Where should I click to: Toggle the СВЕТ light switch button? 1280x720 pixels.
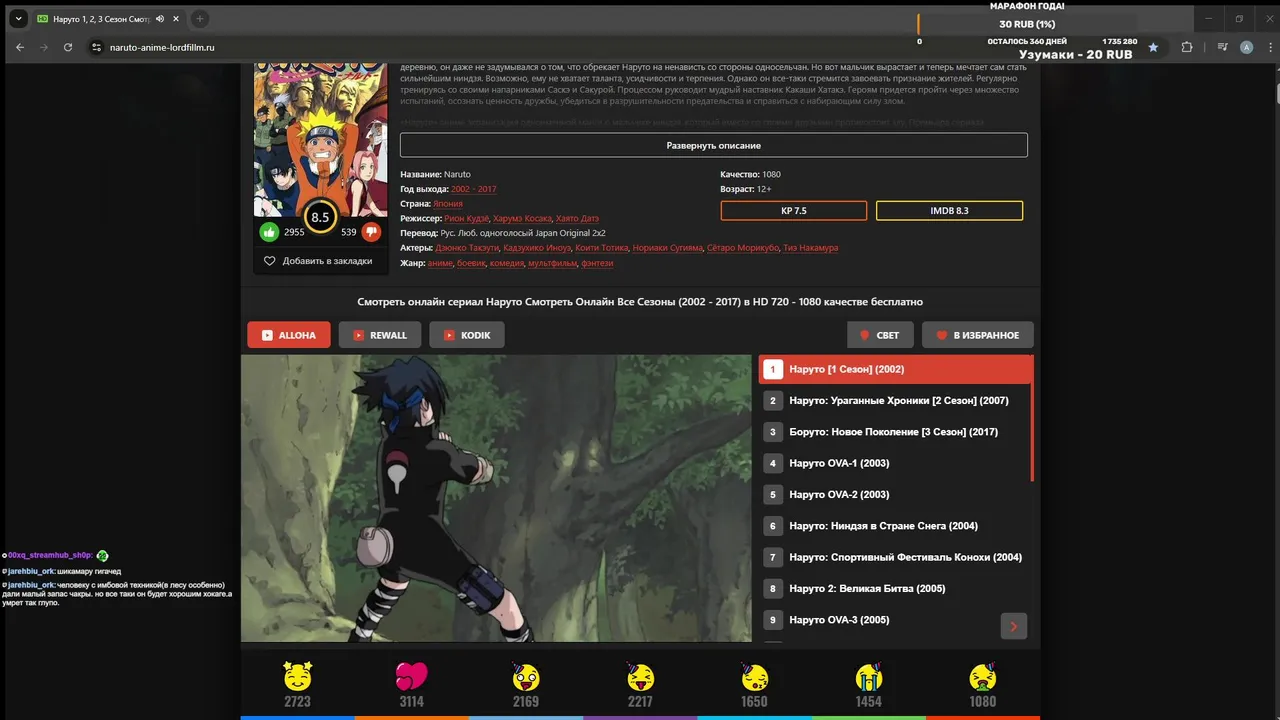(880, 335)
